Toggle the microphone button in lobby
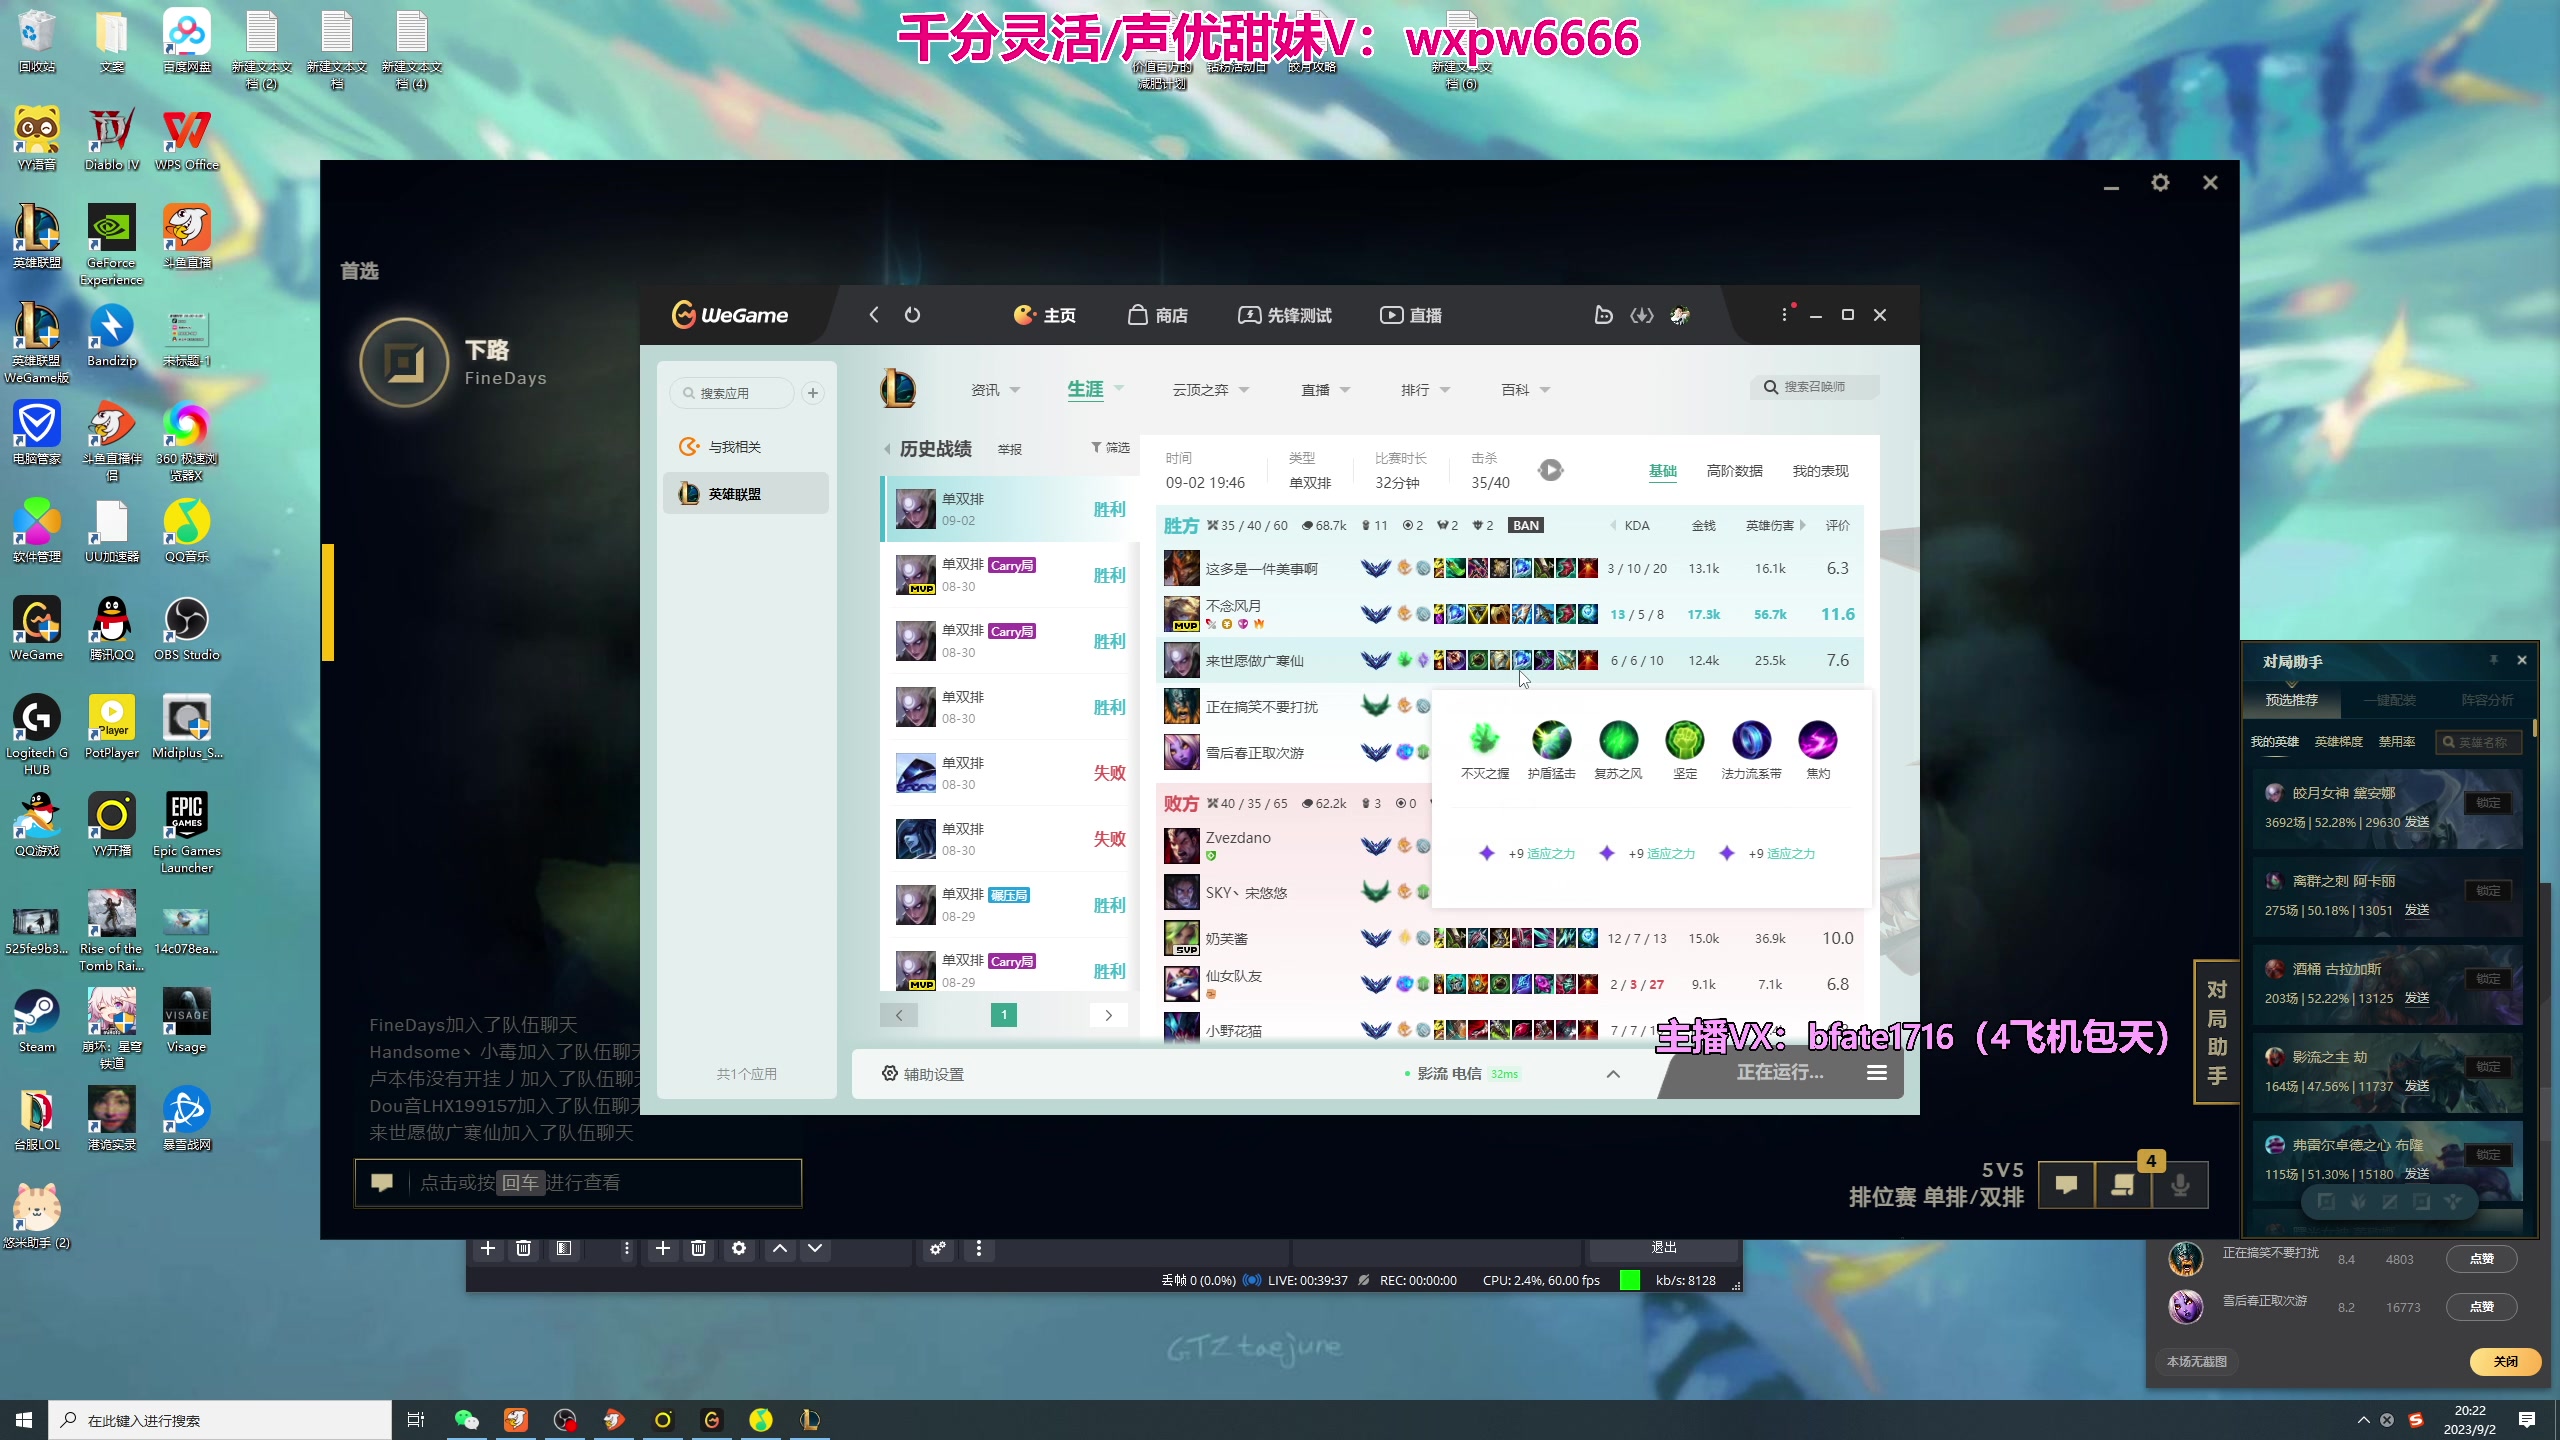 (2180, 1185)
